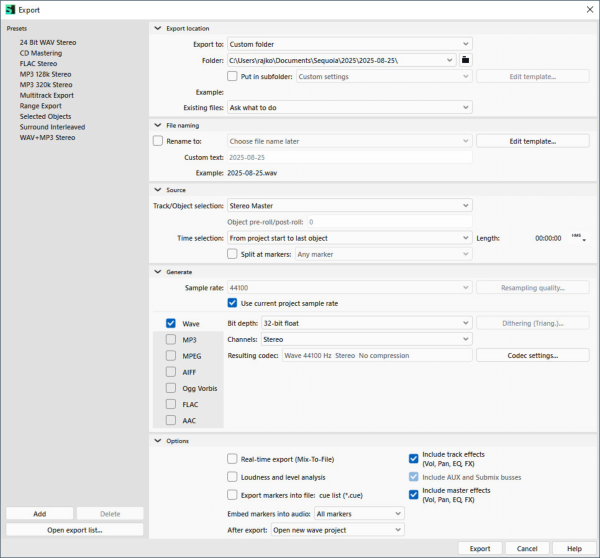Select the CD Mastering preset
The width and height of the screenshot is (600, 558).
click(41, 53)
